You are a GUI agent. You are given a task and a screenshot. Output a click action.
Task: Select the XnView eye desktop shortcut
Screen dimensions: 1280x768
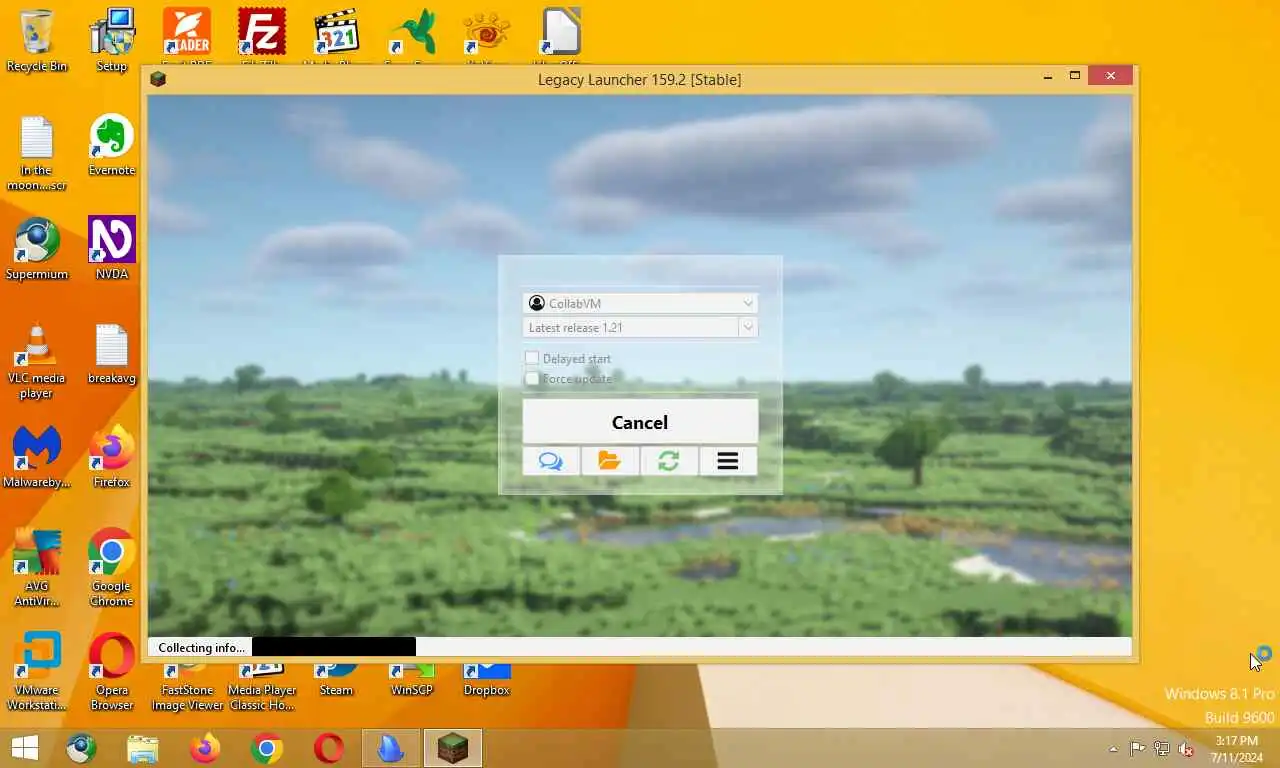point(486,36)
